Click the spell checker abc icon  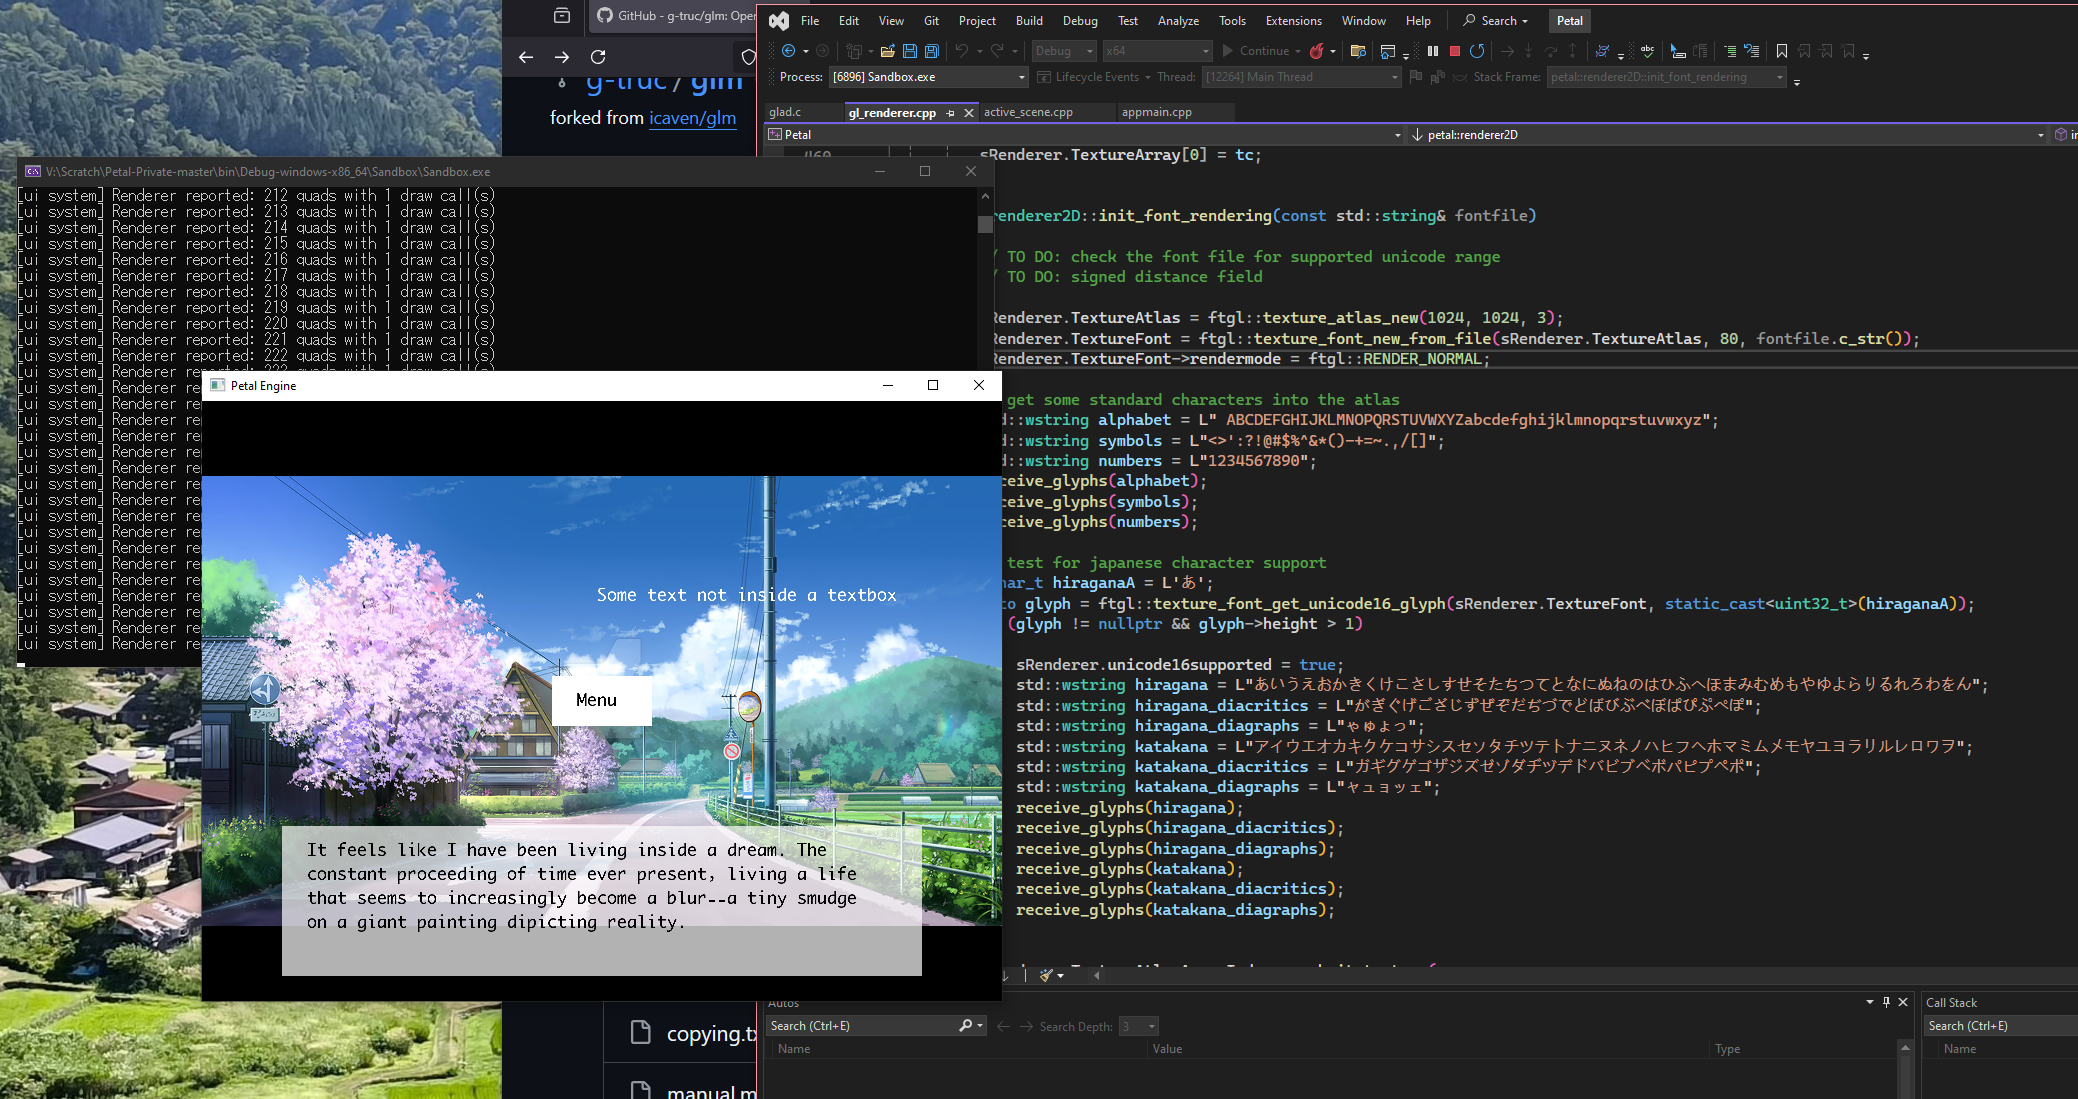(x=1647, y=51)
